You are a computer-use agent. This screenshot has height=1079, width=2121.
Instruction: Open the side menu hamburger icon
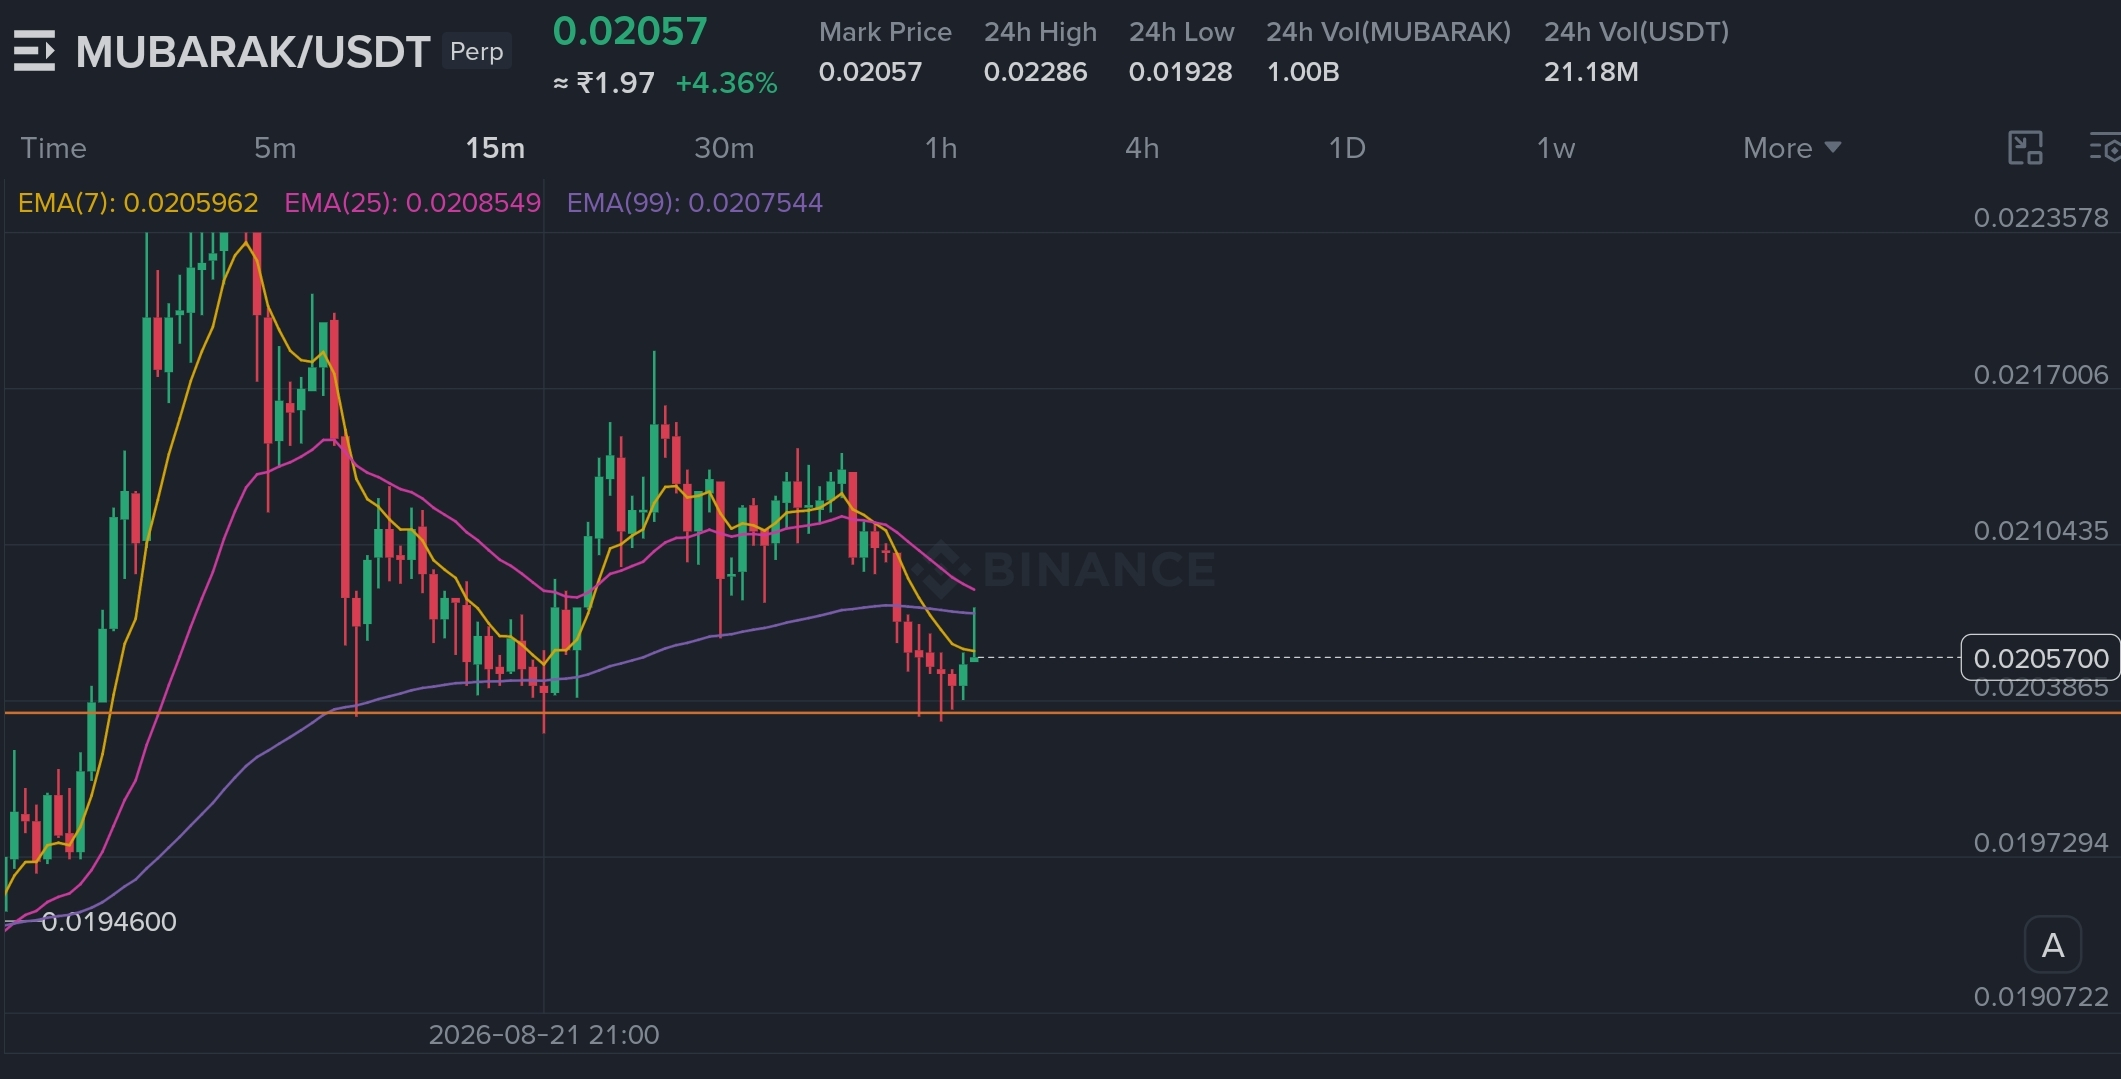pyautogui.click(x=34, y=51)
